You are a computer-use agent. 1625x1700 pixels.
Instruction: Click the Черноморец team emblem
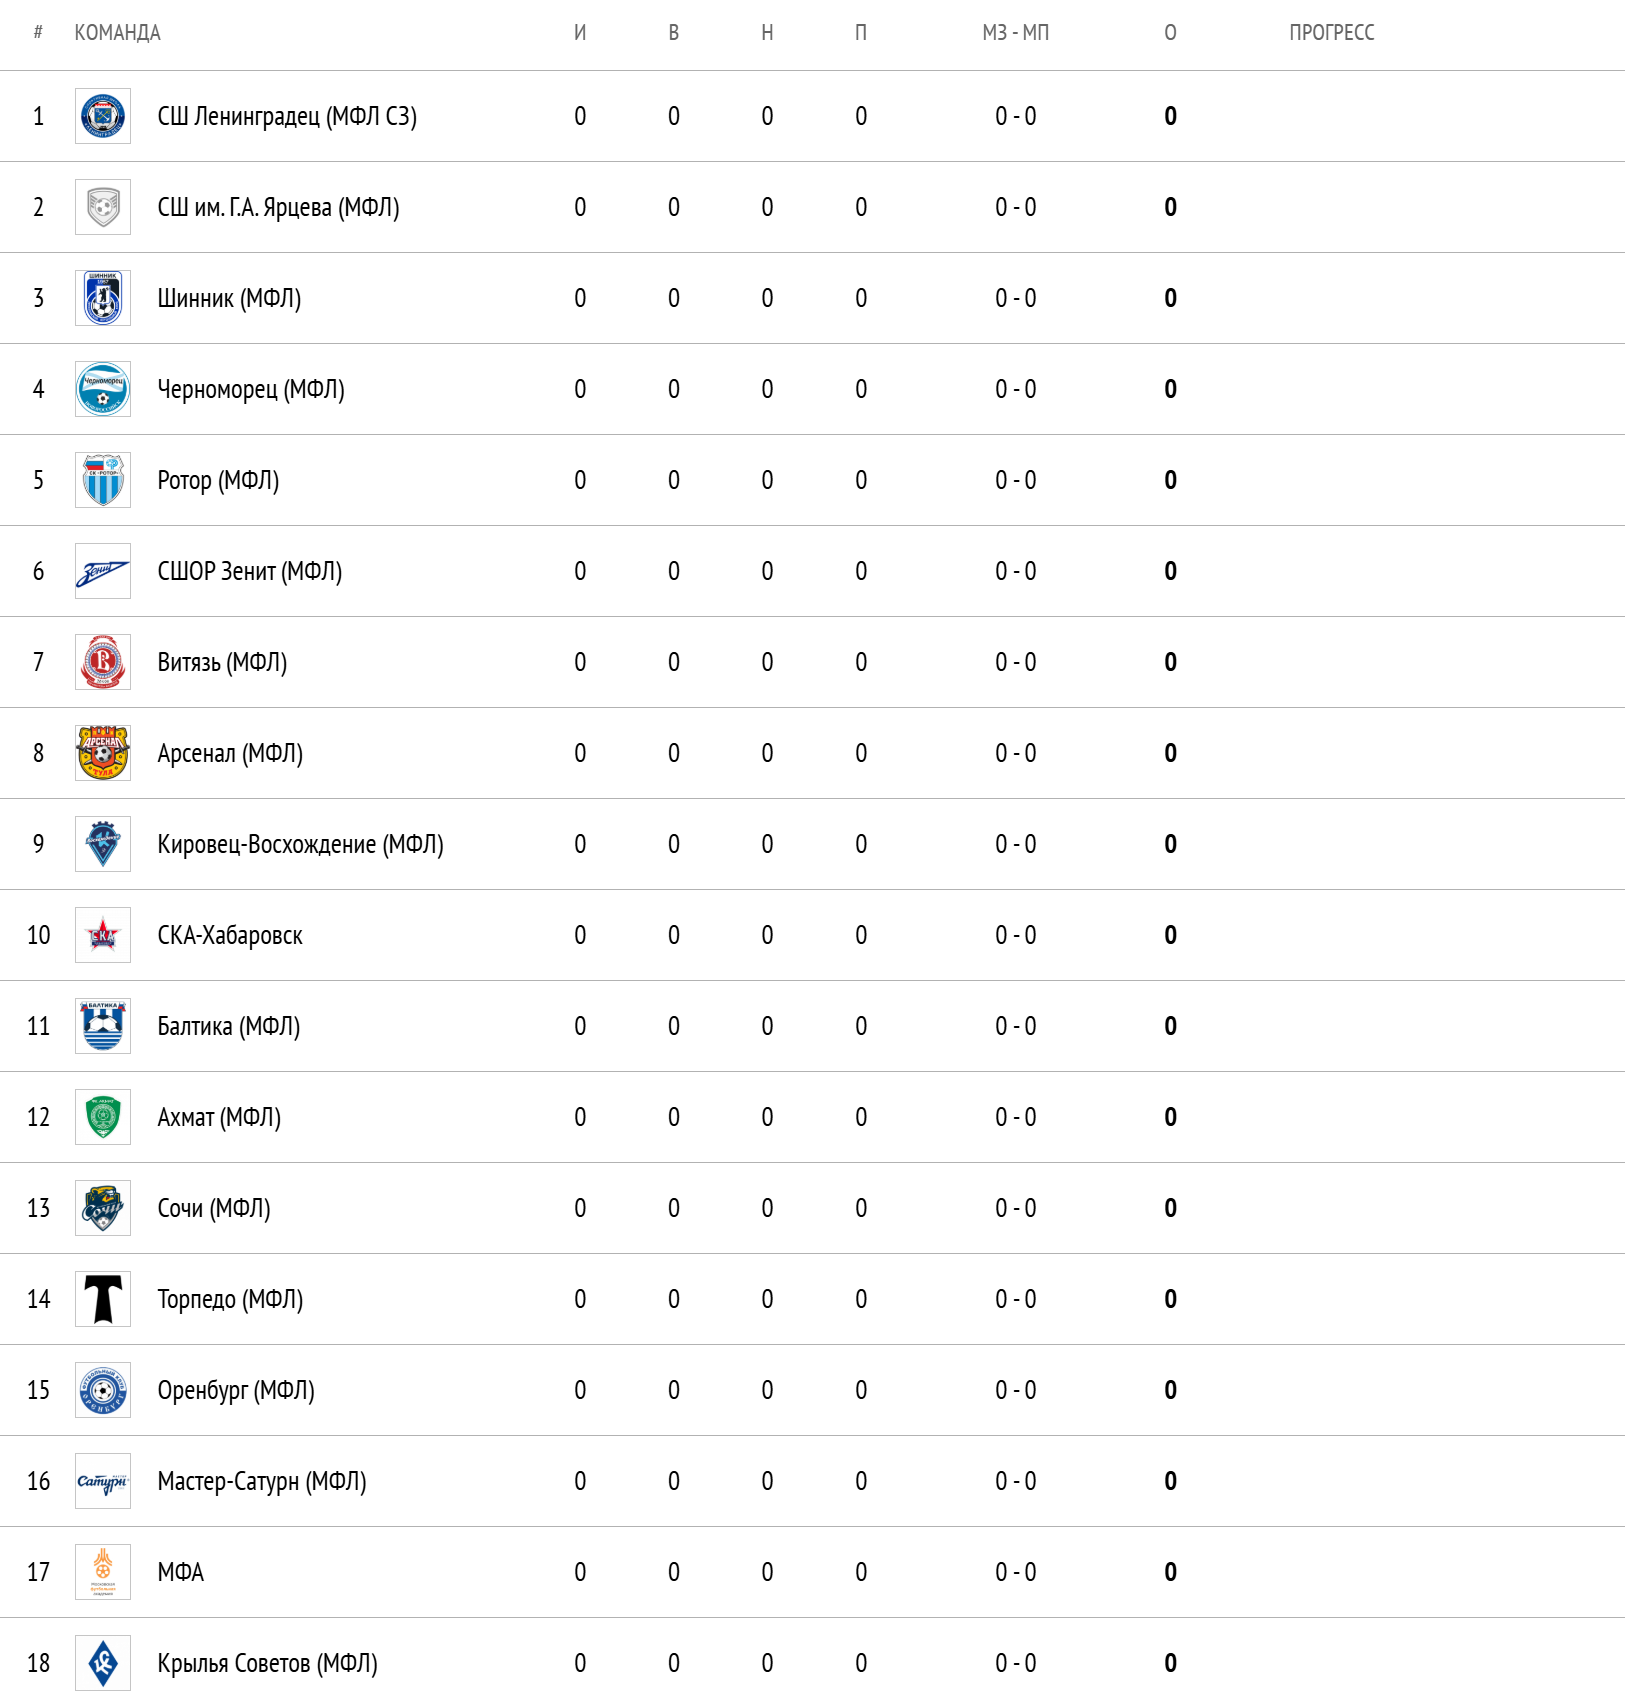[103, 389]
